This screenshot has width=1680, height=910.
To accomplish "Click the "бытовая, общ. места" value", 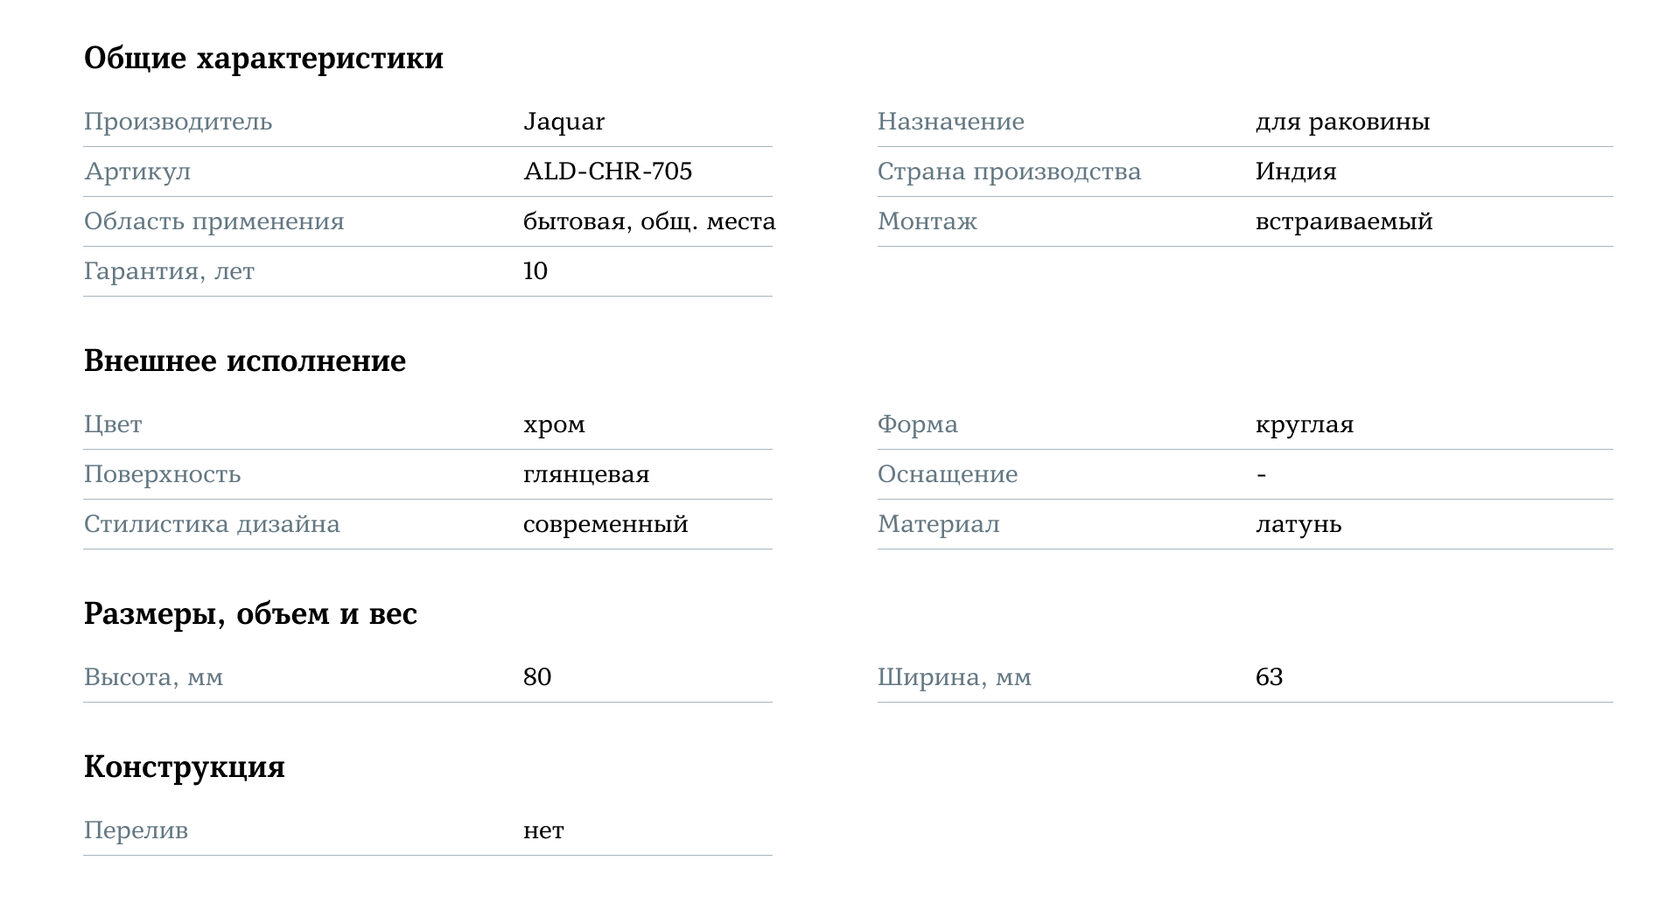I will click(649, 222).
